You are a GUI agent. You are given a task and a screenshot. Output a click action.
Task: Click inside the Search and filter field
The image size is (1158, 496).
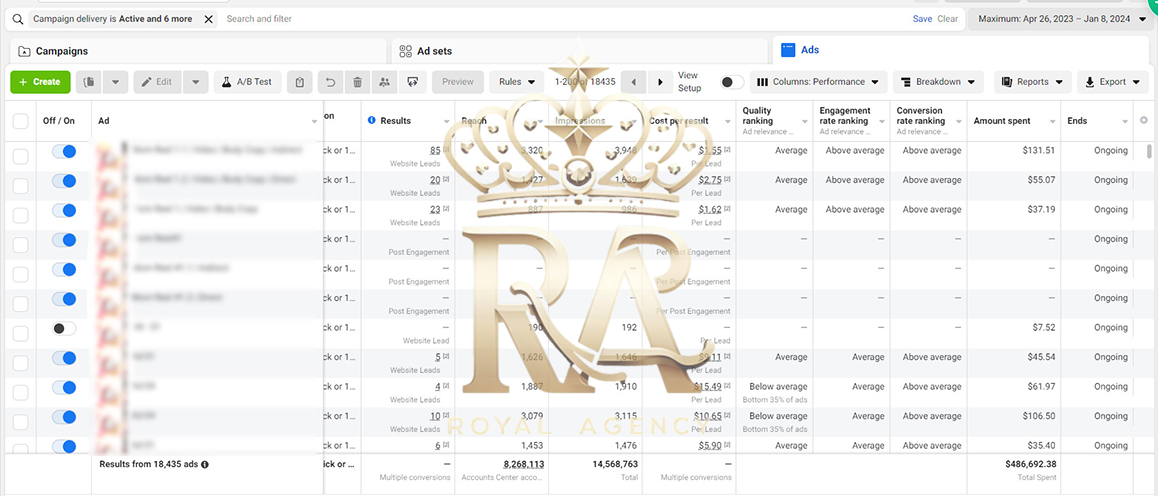[x=565, y=19]
